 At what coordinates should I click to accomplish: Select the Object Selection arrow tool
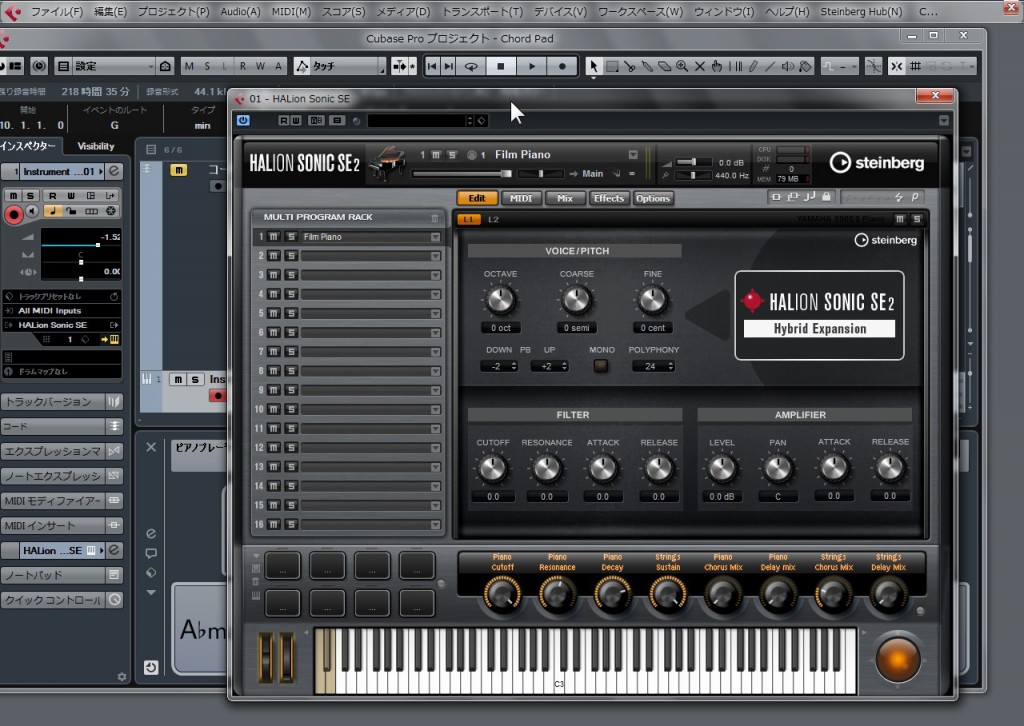pyautogui.click(x=595, y=68)
